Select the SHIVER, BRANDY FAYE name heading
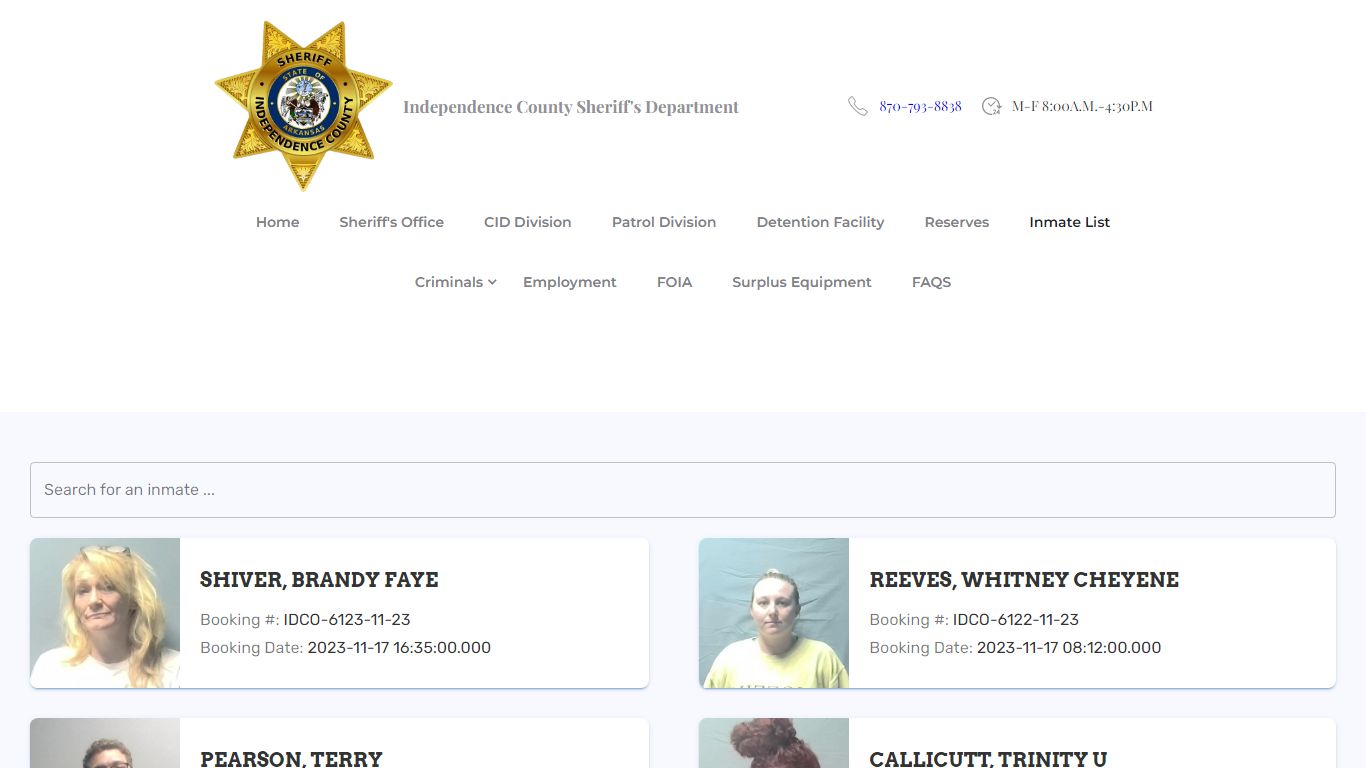Image resolution: width=1366 pixels, height=768 pixels. tap(319, 580)
